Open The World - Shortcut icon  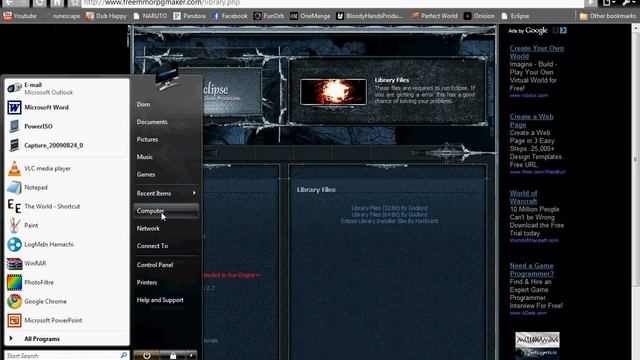[14, 206]
